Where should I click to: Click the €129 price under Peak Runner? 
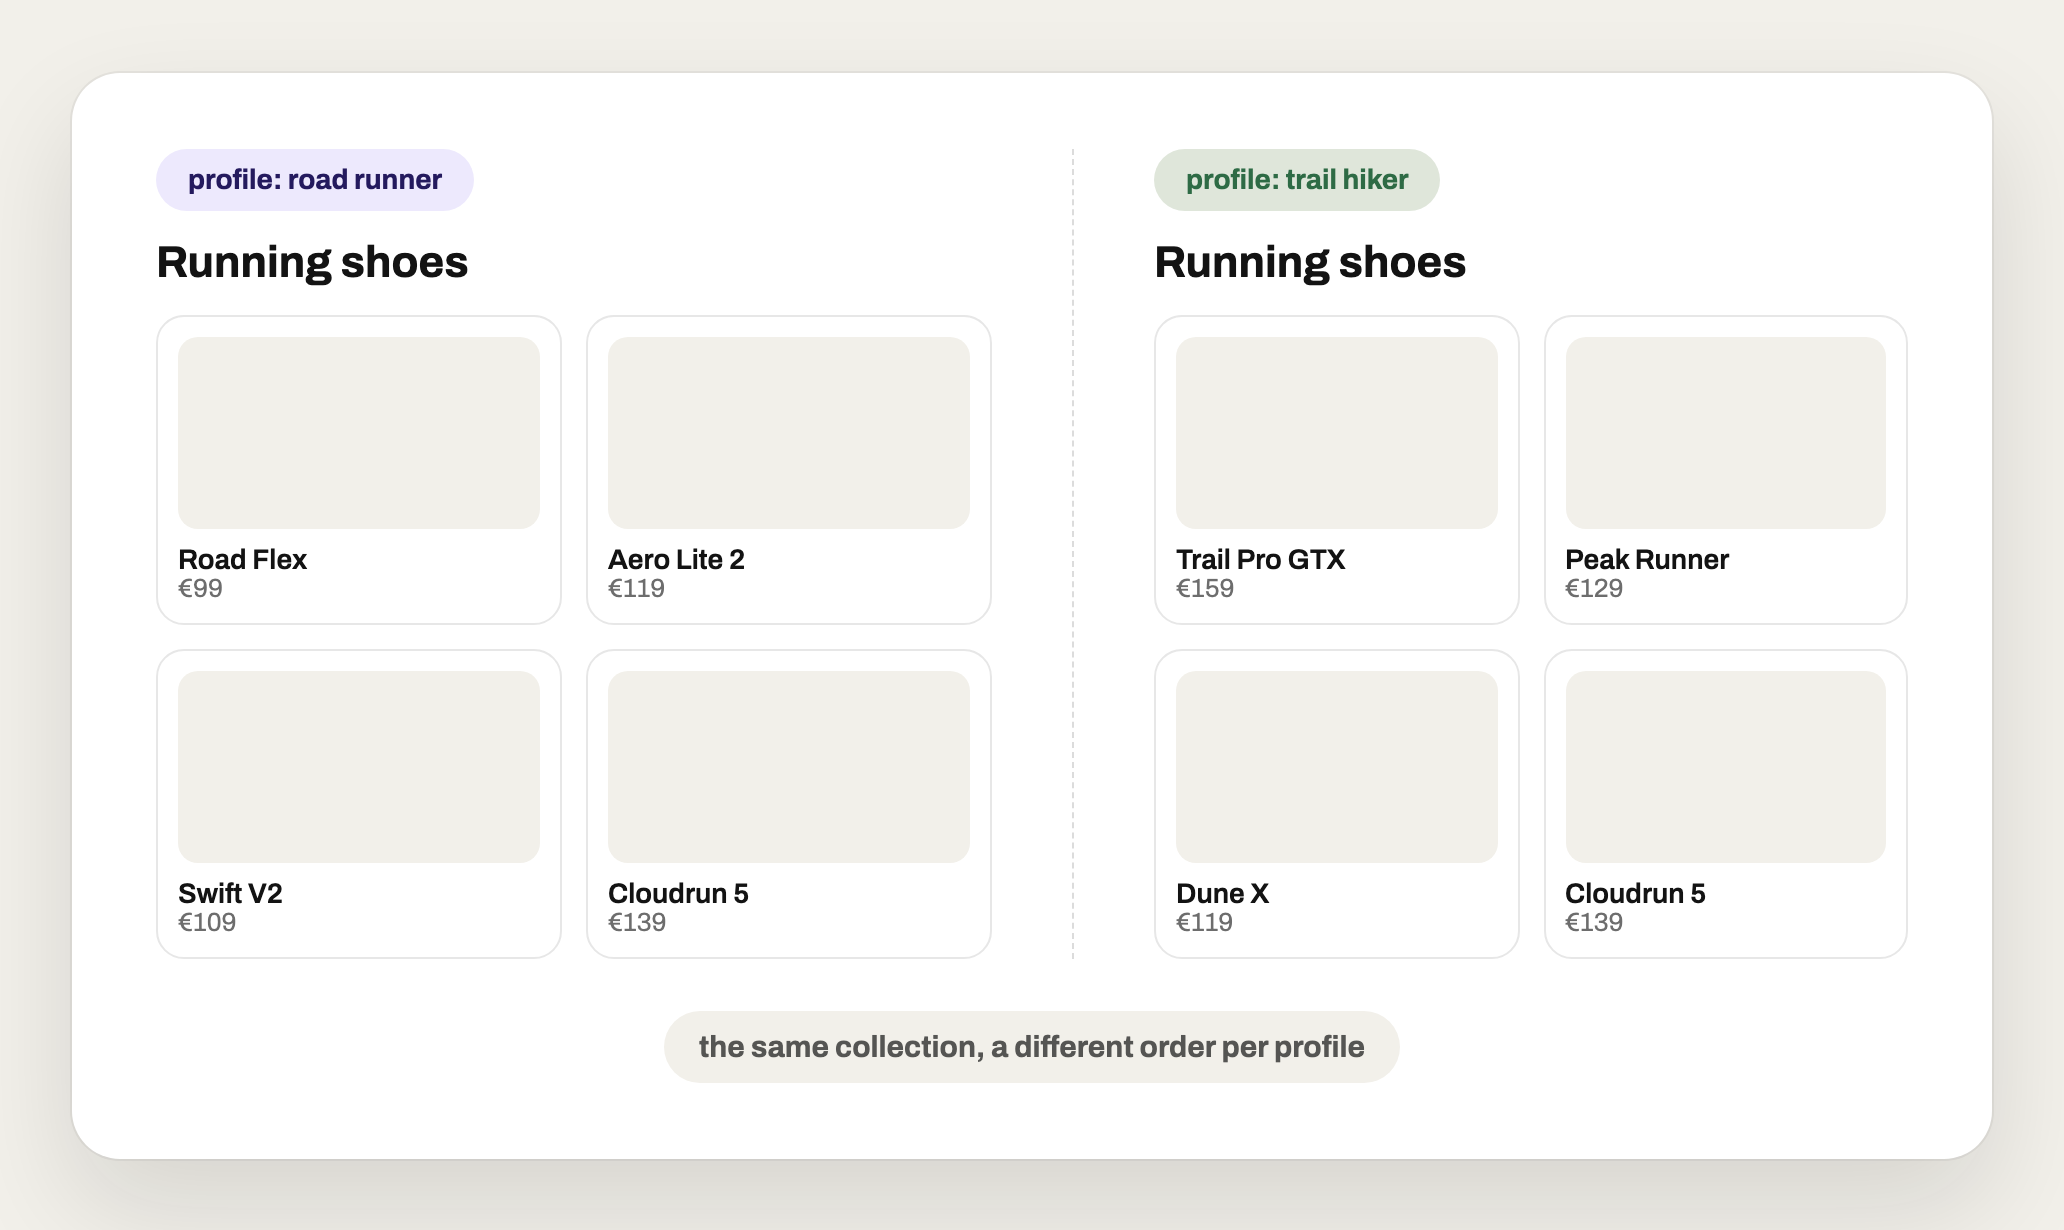(1594, 588)
